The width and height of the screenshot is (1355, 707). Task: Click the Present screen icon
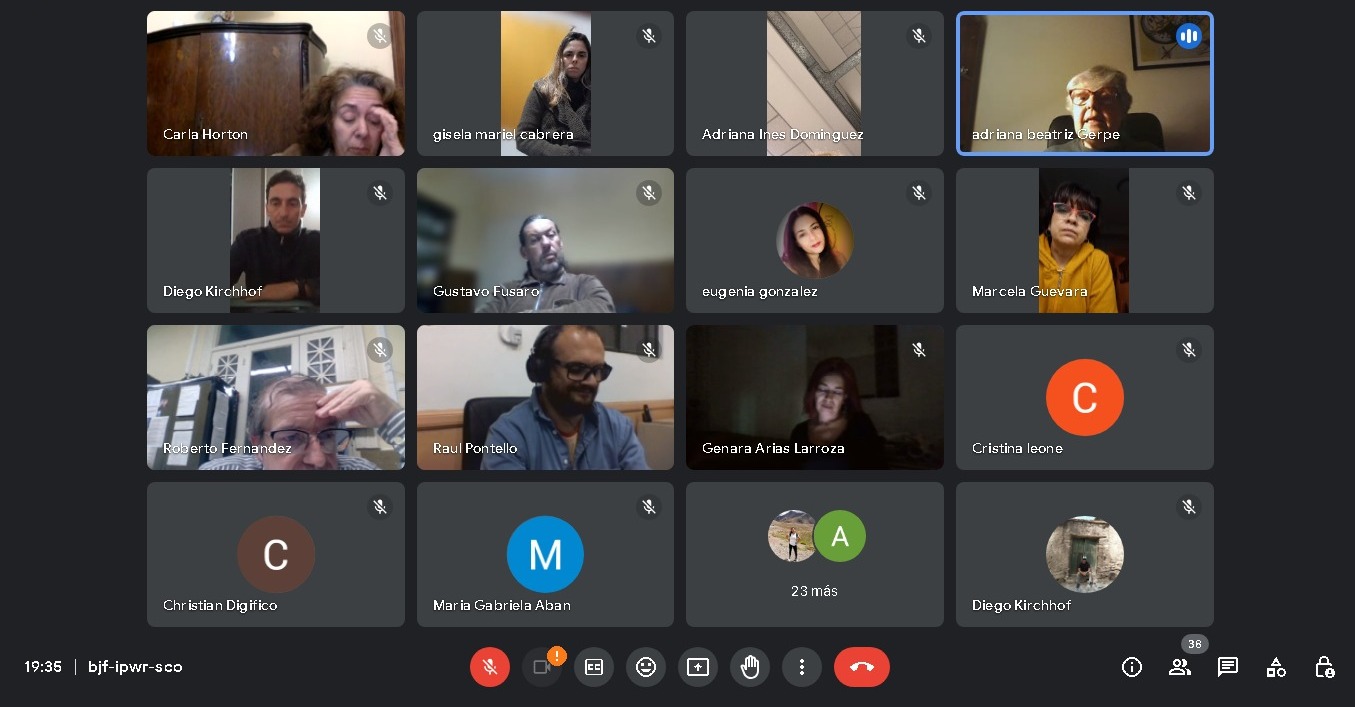point(698,667)
